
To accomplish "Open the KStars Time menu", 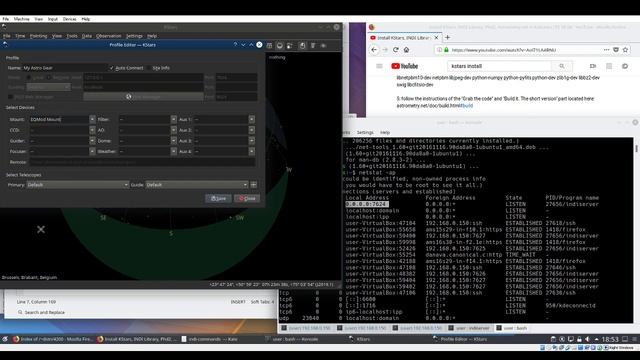I will [x=20, y=36].
